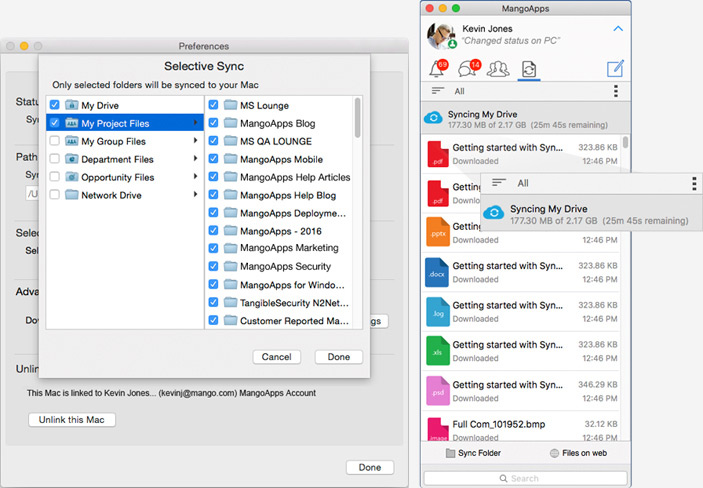Click the psd file icon
The height and width of the screenshot is (488, 703).
437,391
